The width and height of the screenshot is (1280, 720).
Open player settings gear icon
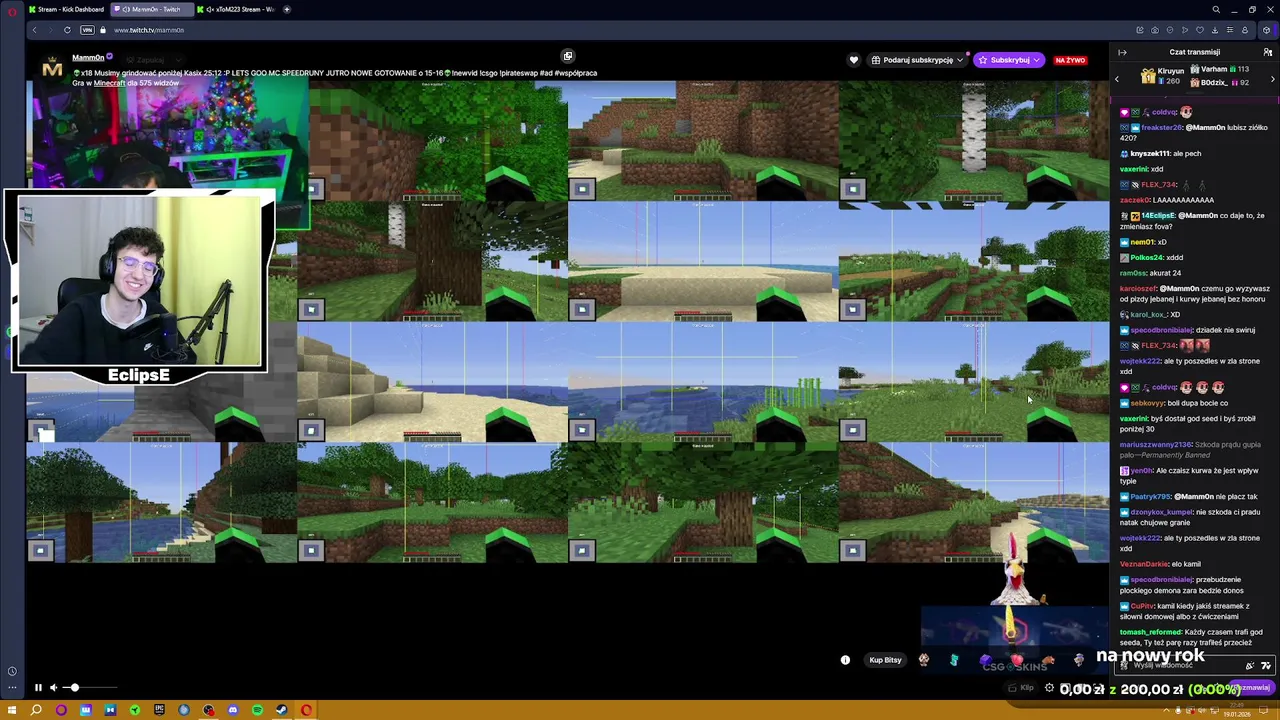(1049, 688)
